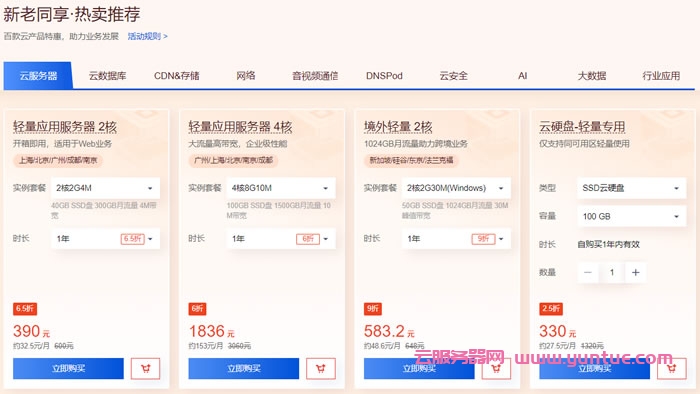The width and height of the screenshot is (700, 394).
Task: Click the 390 元 price
Action: pos(31,332)
